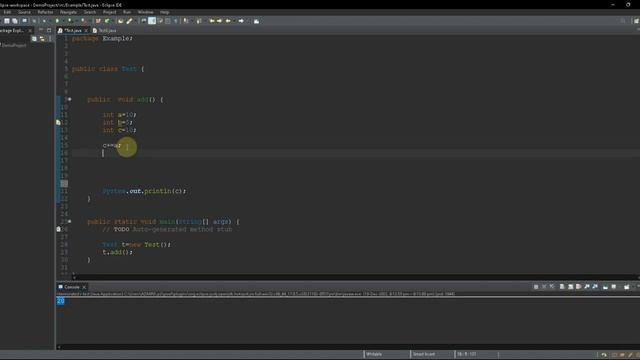Image resolution: width=640 pixels, height=360 pixels.
Task: Click the Console horizontal scrollbar left arrow
Action: click(x=59, y=347)
